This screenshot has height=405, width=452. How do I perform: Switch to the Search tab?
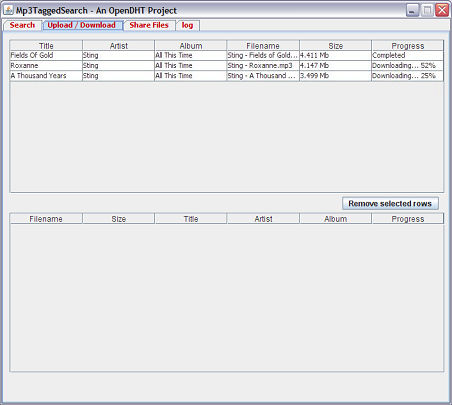point(22,25)
